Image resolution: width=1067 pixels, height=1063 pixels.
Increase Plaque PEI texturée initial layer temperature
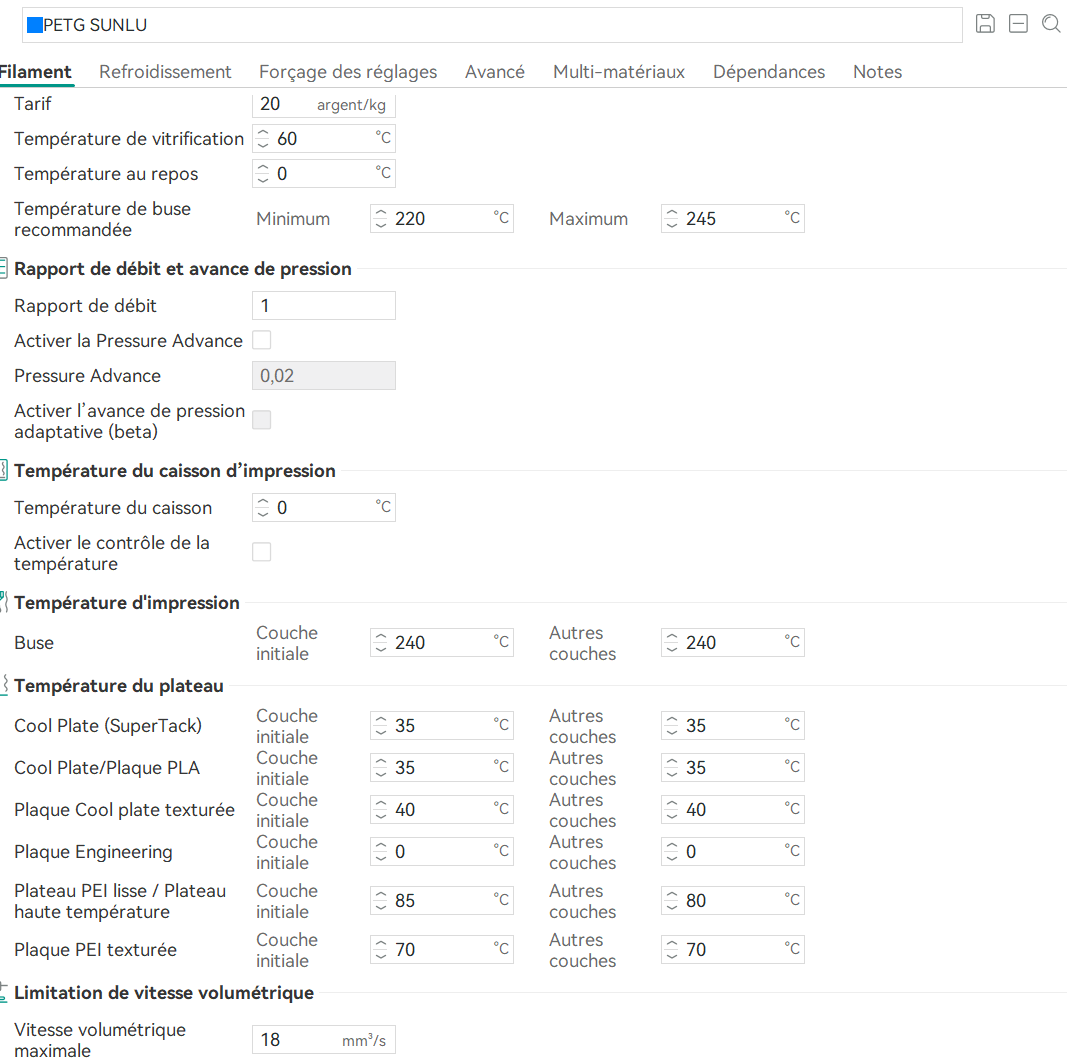[381, 944]
